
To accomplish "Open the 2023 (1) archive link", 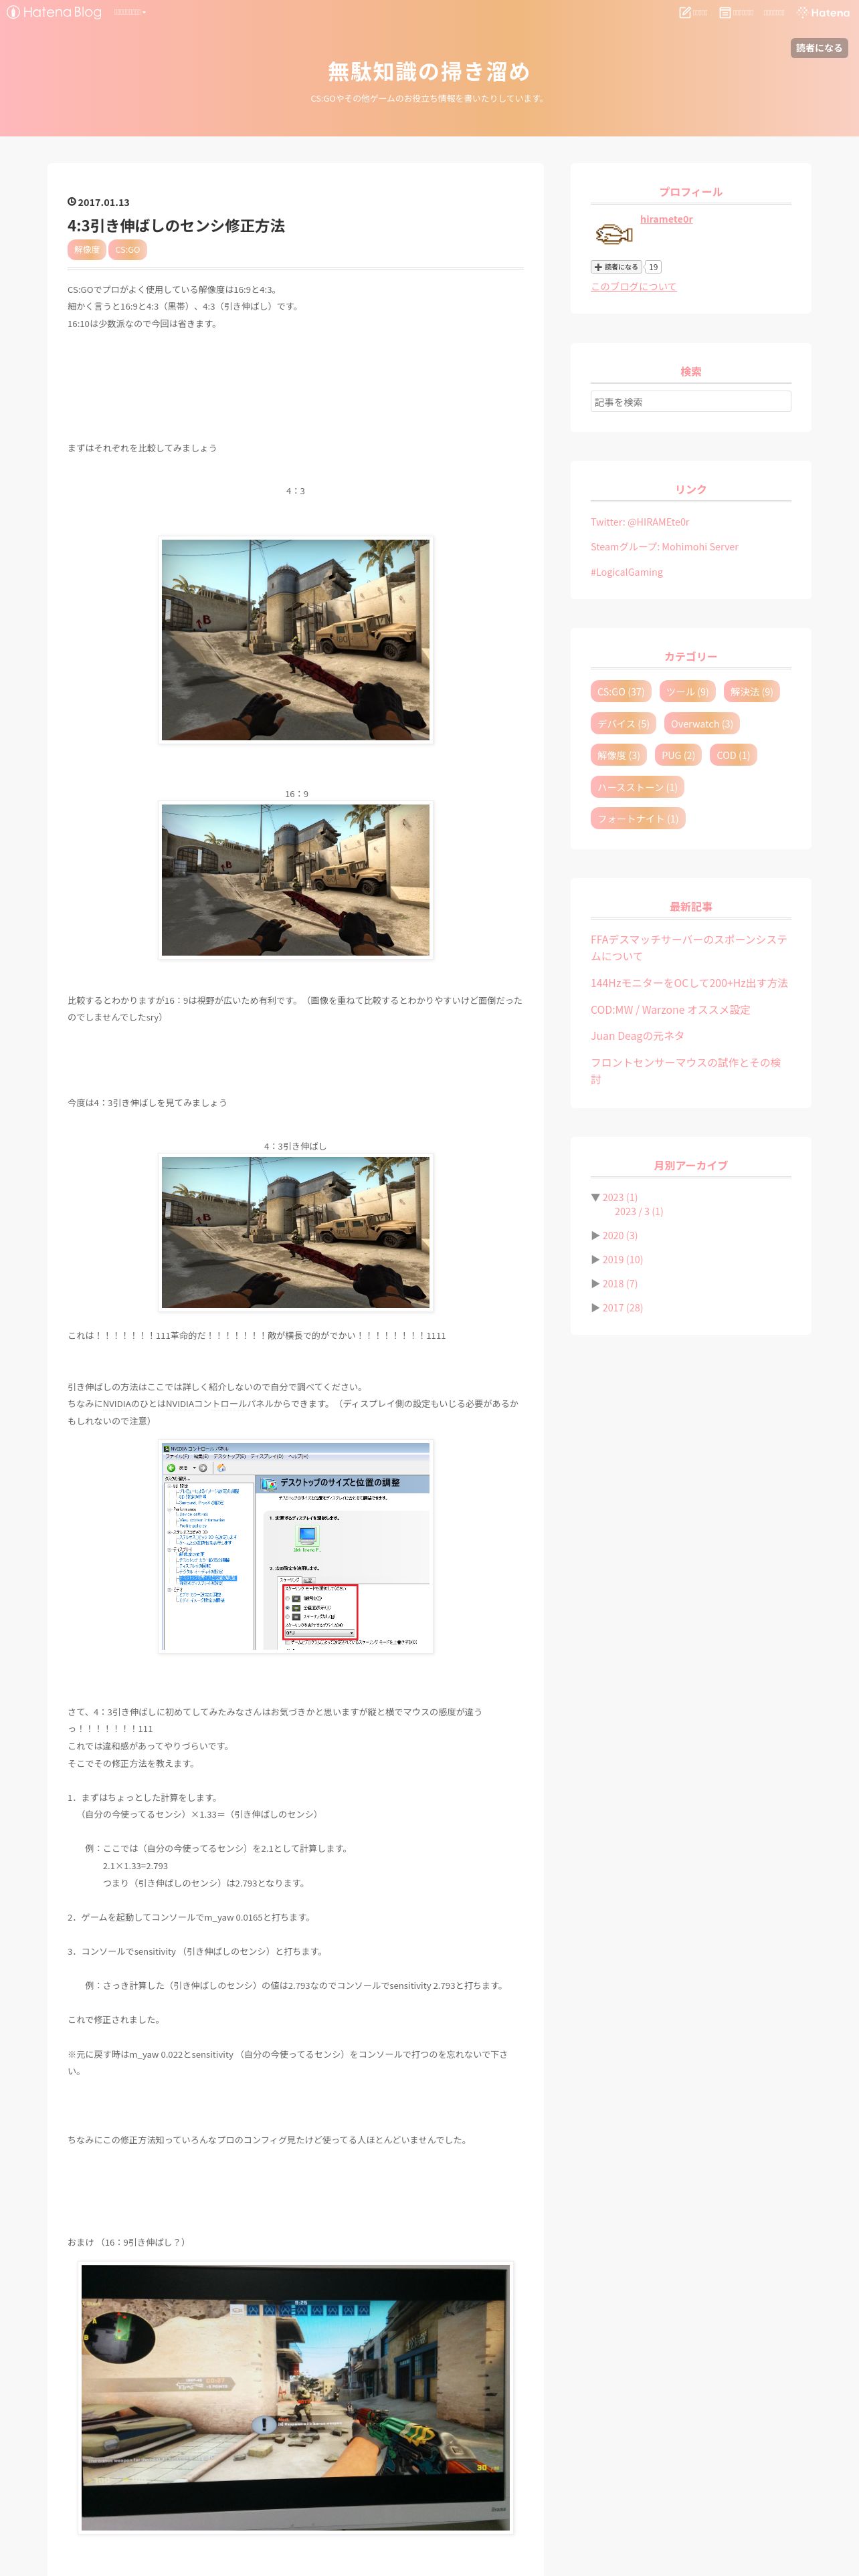I will coord(620,1197).
